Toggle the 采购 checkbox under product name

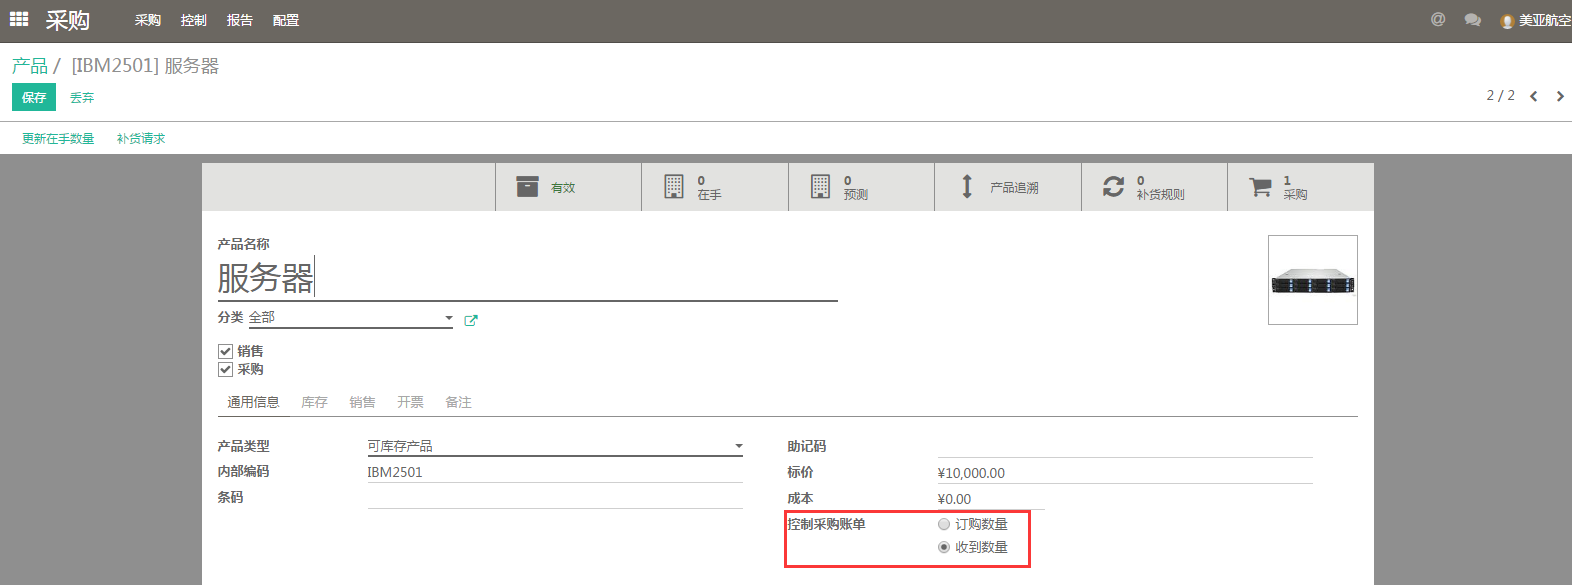225,369
